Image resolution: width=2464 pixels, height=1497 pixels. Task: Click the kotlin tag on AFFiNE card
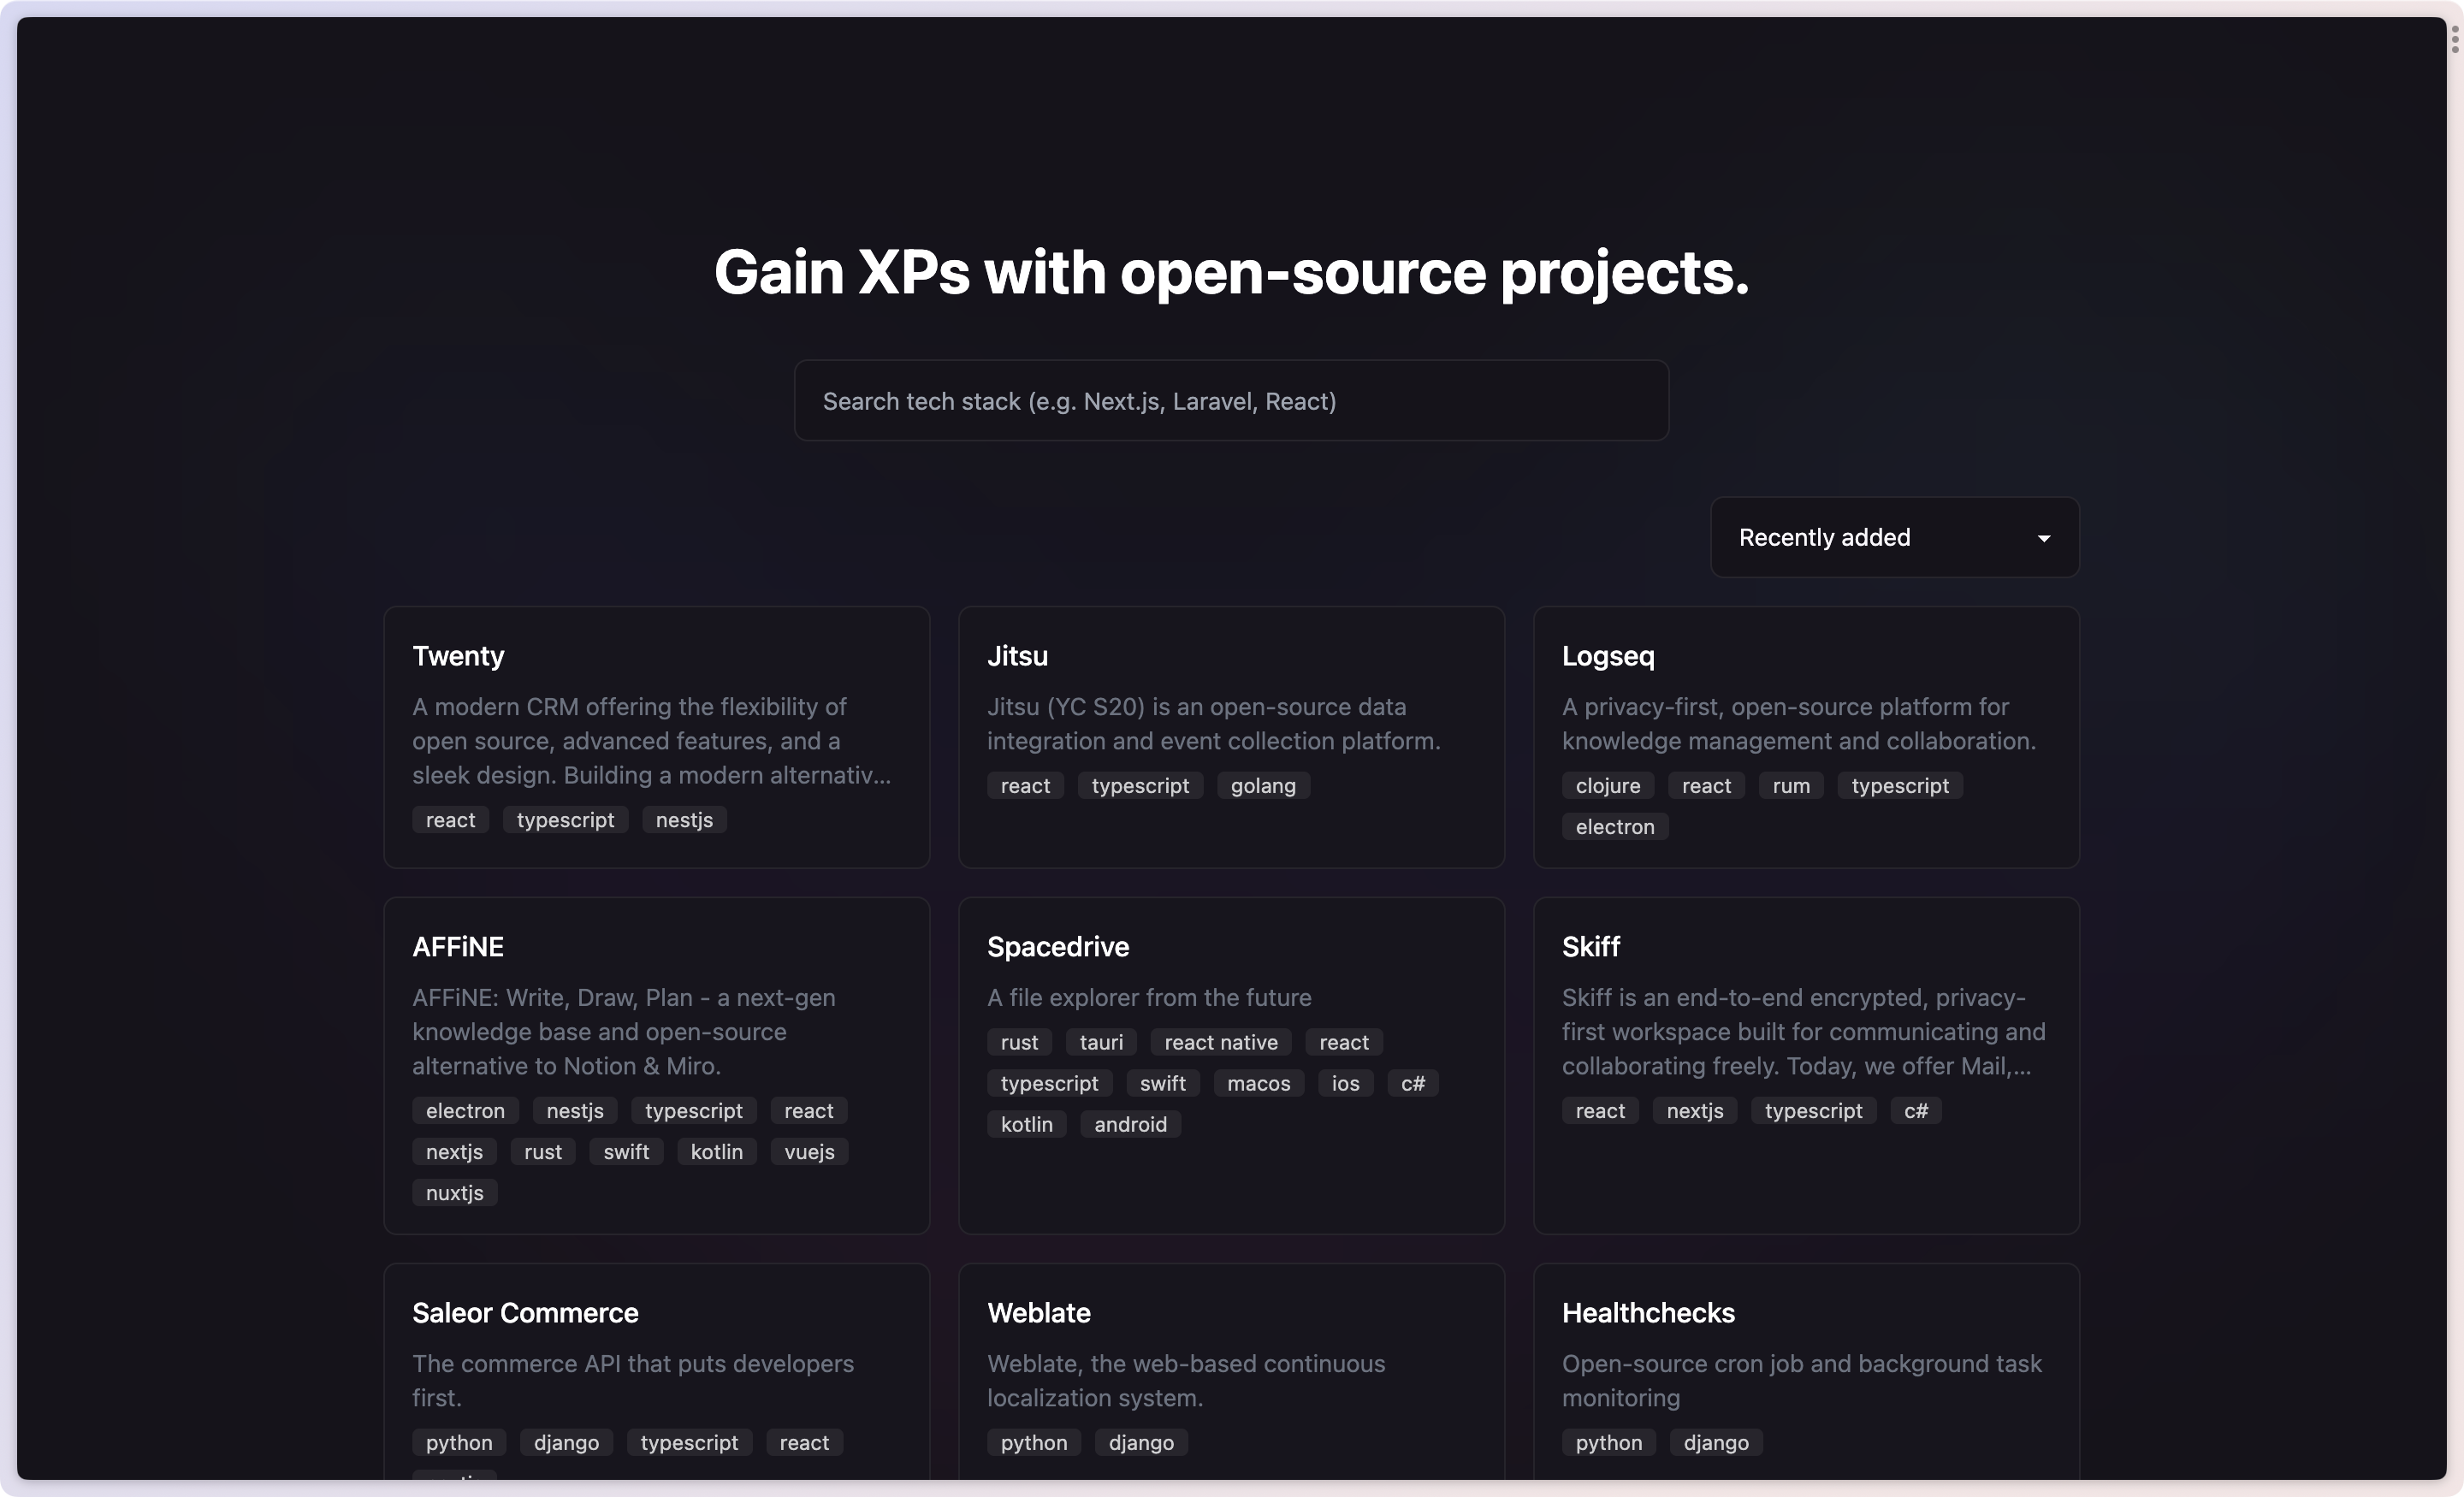[x=717, y=1152]
